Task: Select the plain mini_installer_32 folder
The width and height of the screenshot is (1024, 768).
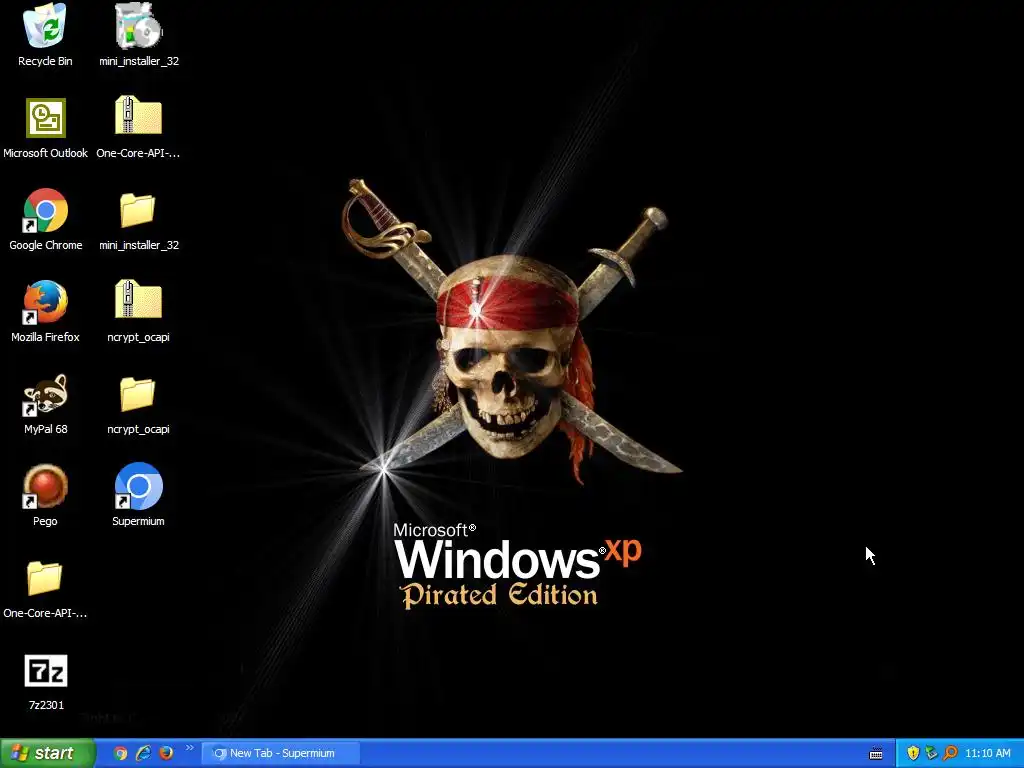Action: tap(138, 210)
